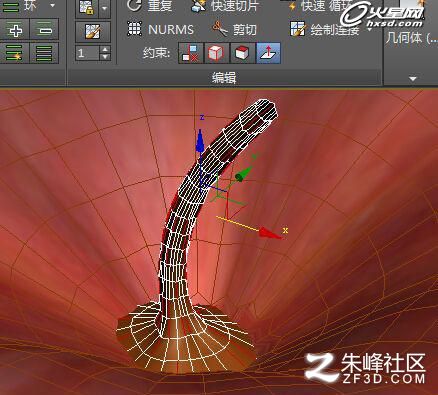Enable the face constraint cube
Viewport: 438px width, 395px height.
pos(242,53)
